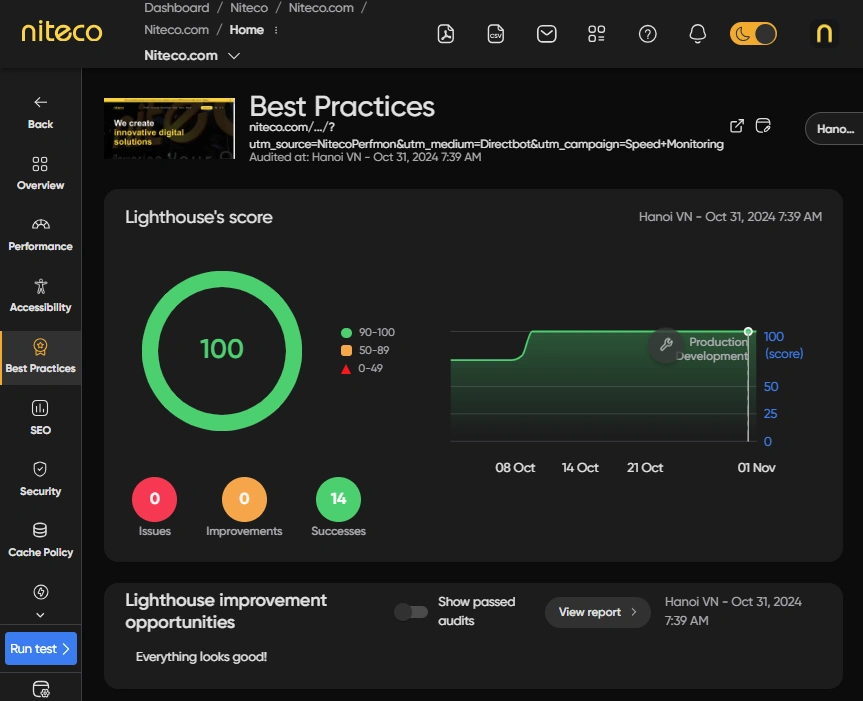
Task: Click the orange Improvements count badge
Action: coord(244,499)
